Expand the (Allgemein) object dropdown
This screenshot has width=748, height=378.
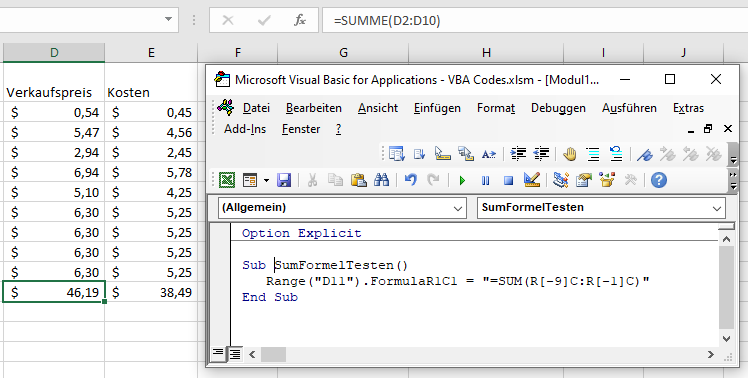pos(457,209)
